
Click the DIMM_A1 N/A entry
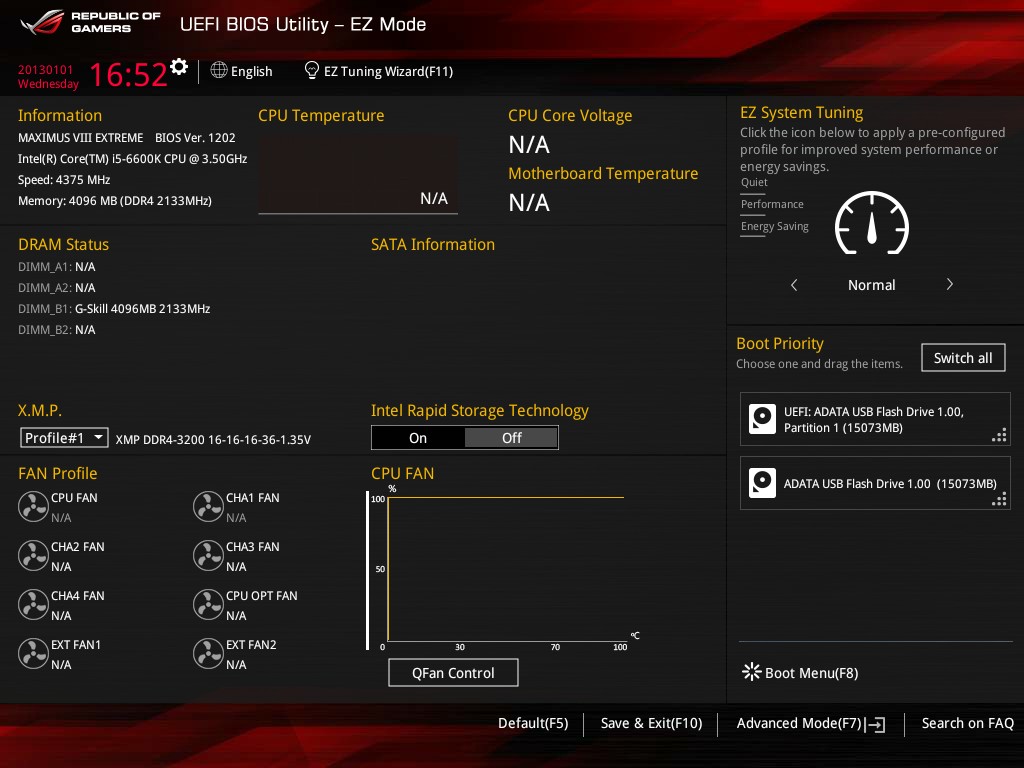click(x=56, y=267)
